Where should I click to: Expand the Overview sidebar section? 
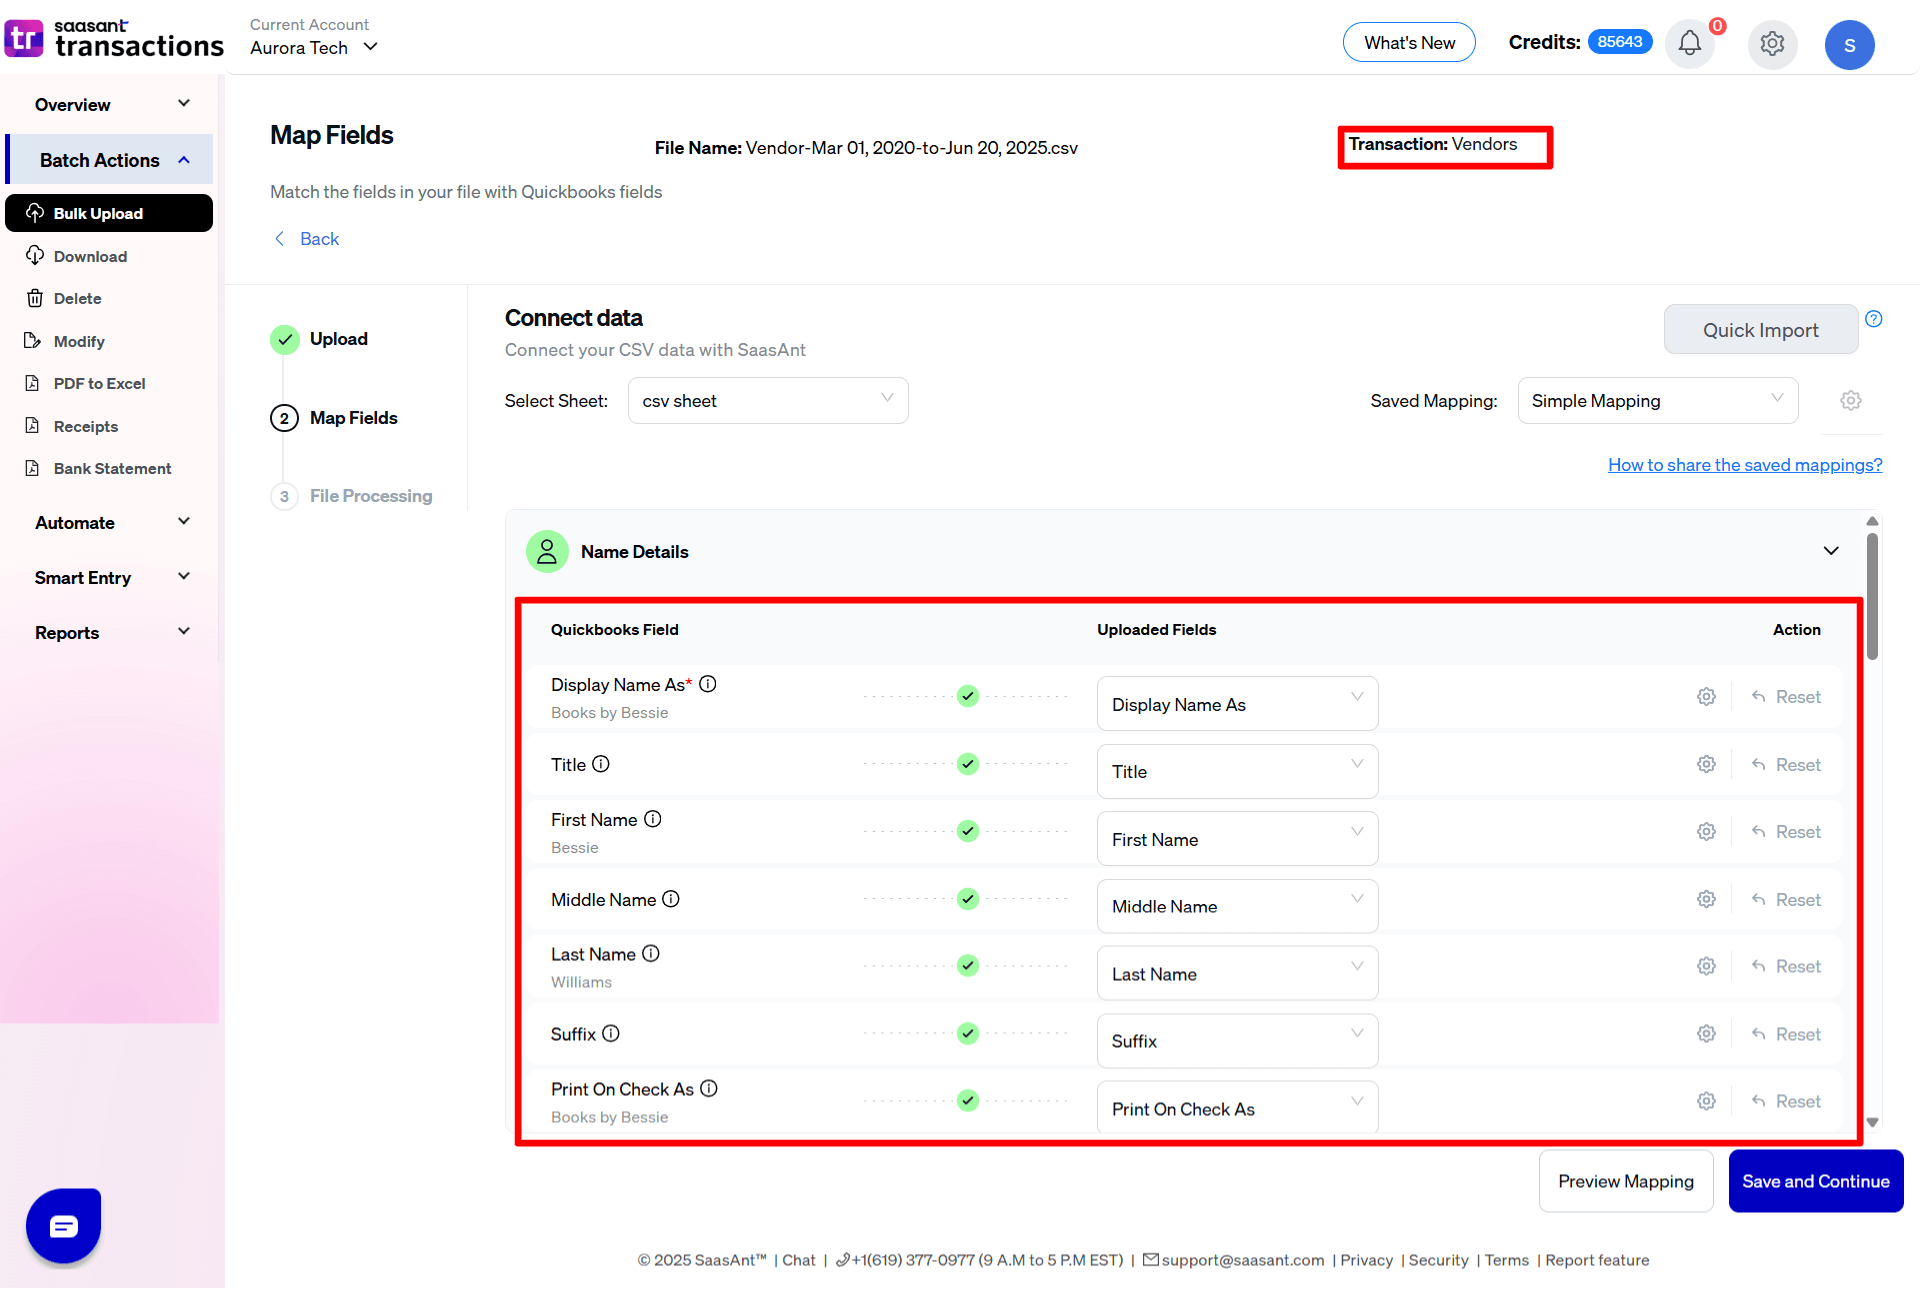point(110,104)
